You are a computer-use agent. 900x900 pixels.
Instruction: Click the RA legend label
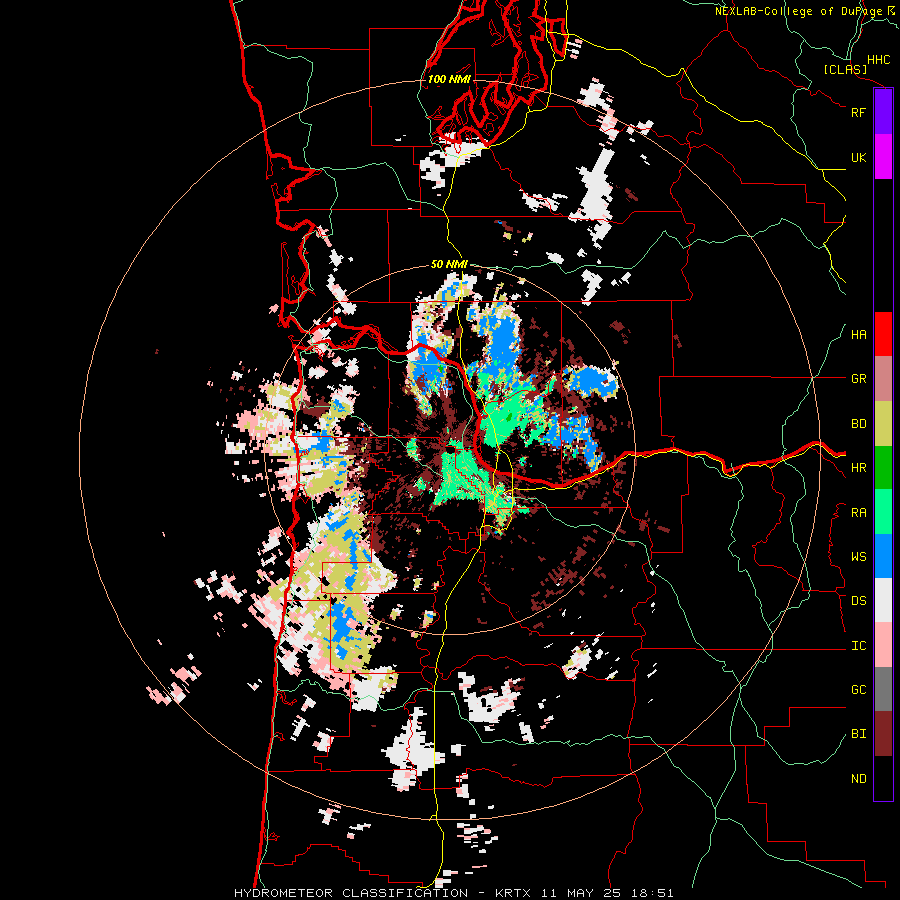click(x=858, y=513)
